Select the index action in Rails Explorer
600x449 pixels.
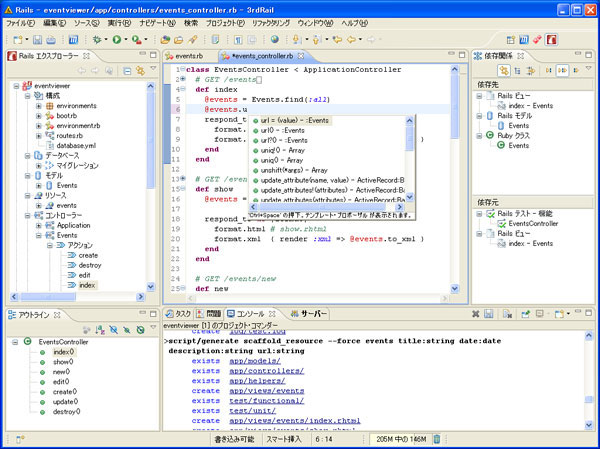tap(87, 285)
